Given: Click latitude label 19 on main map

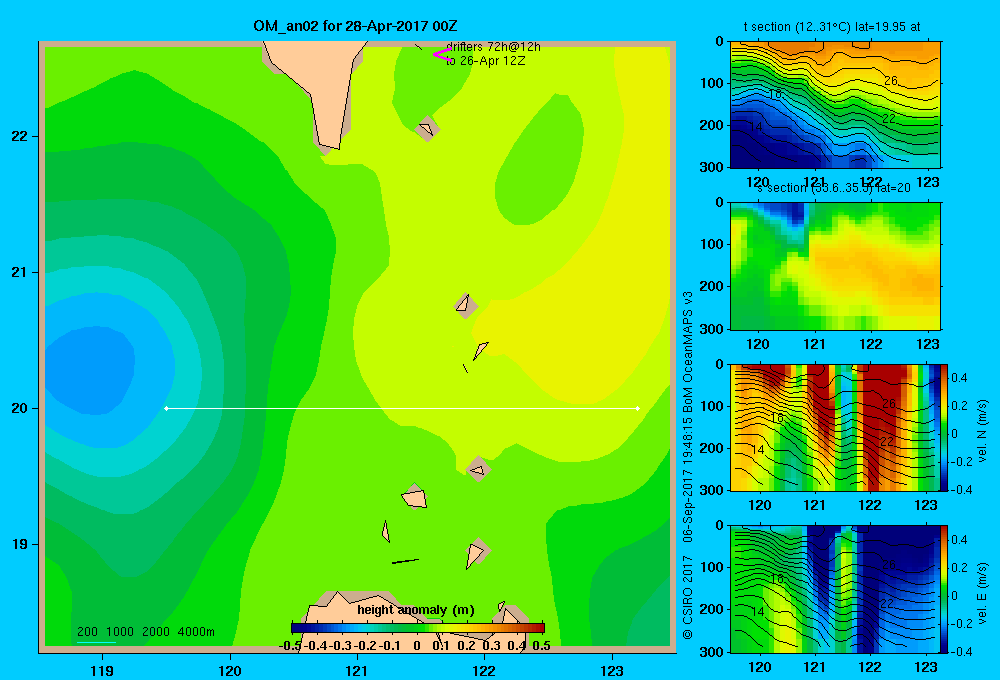Looking at the screenshot, I should coord(20,544).
